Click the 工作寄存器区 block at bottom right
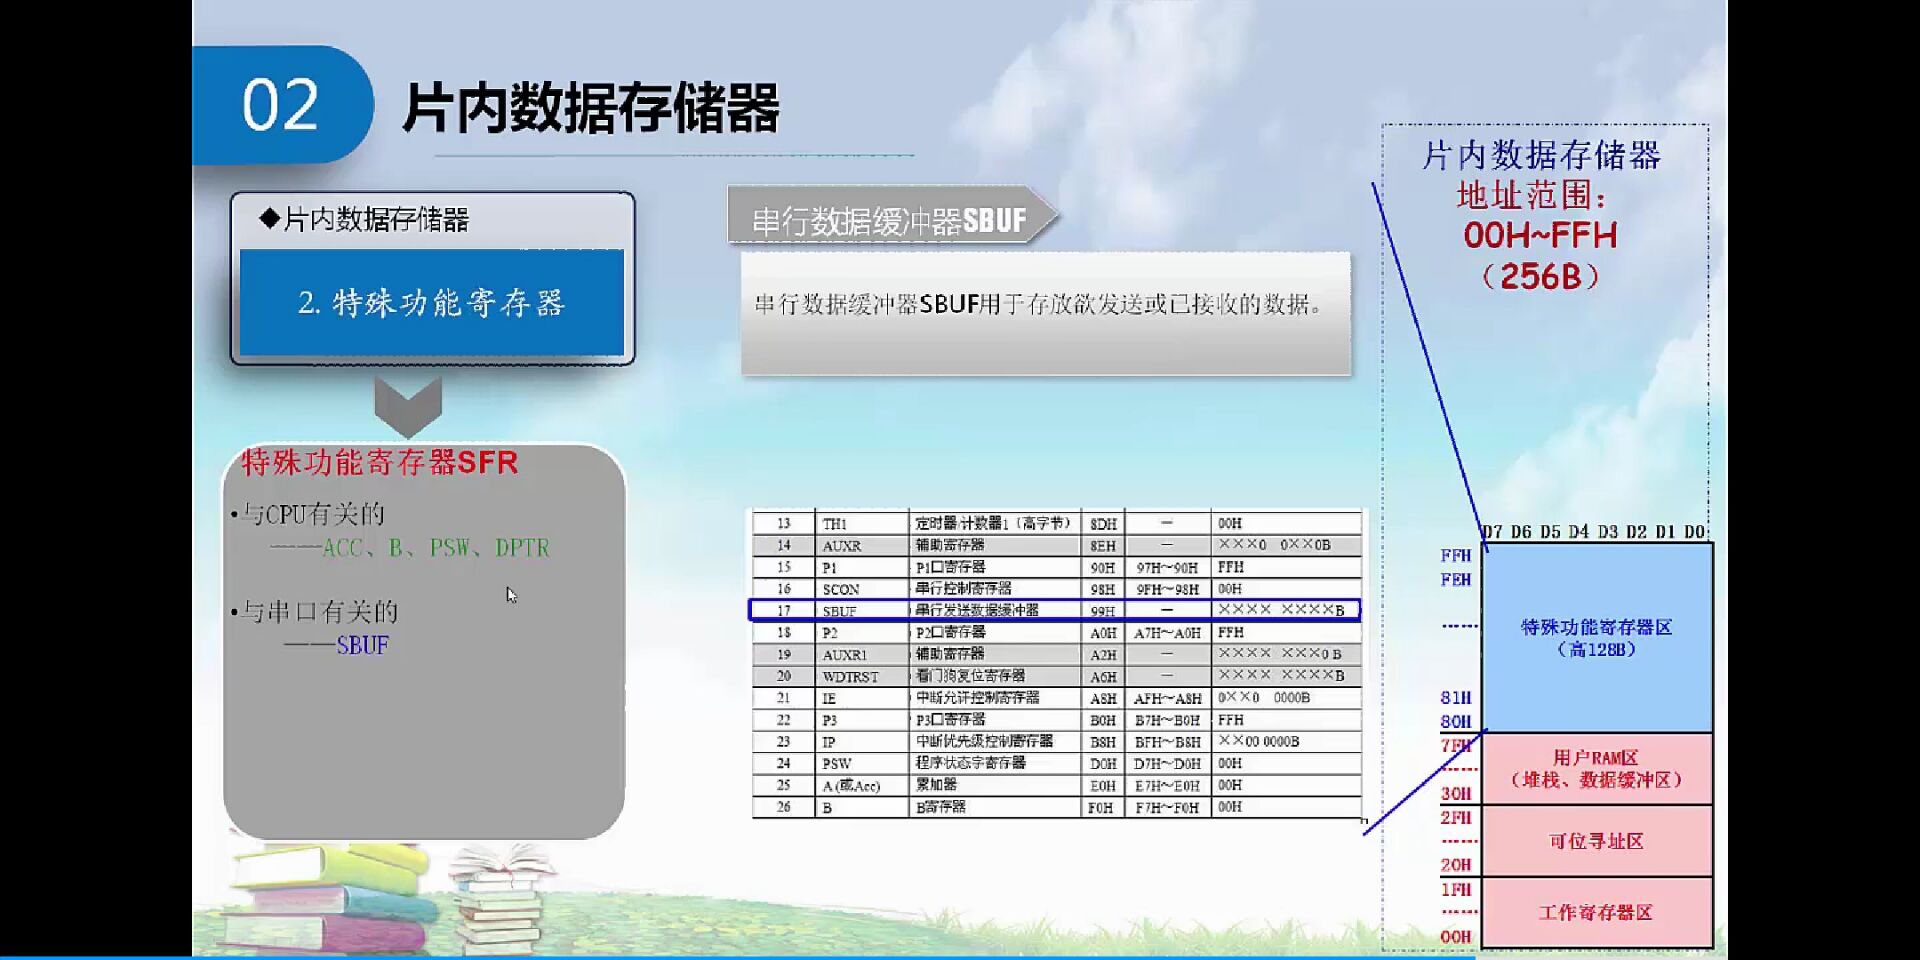 coord(1597,911)
